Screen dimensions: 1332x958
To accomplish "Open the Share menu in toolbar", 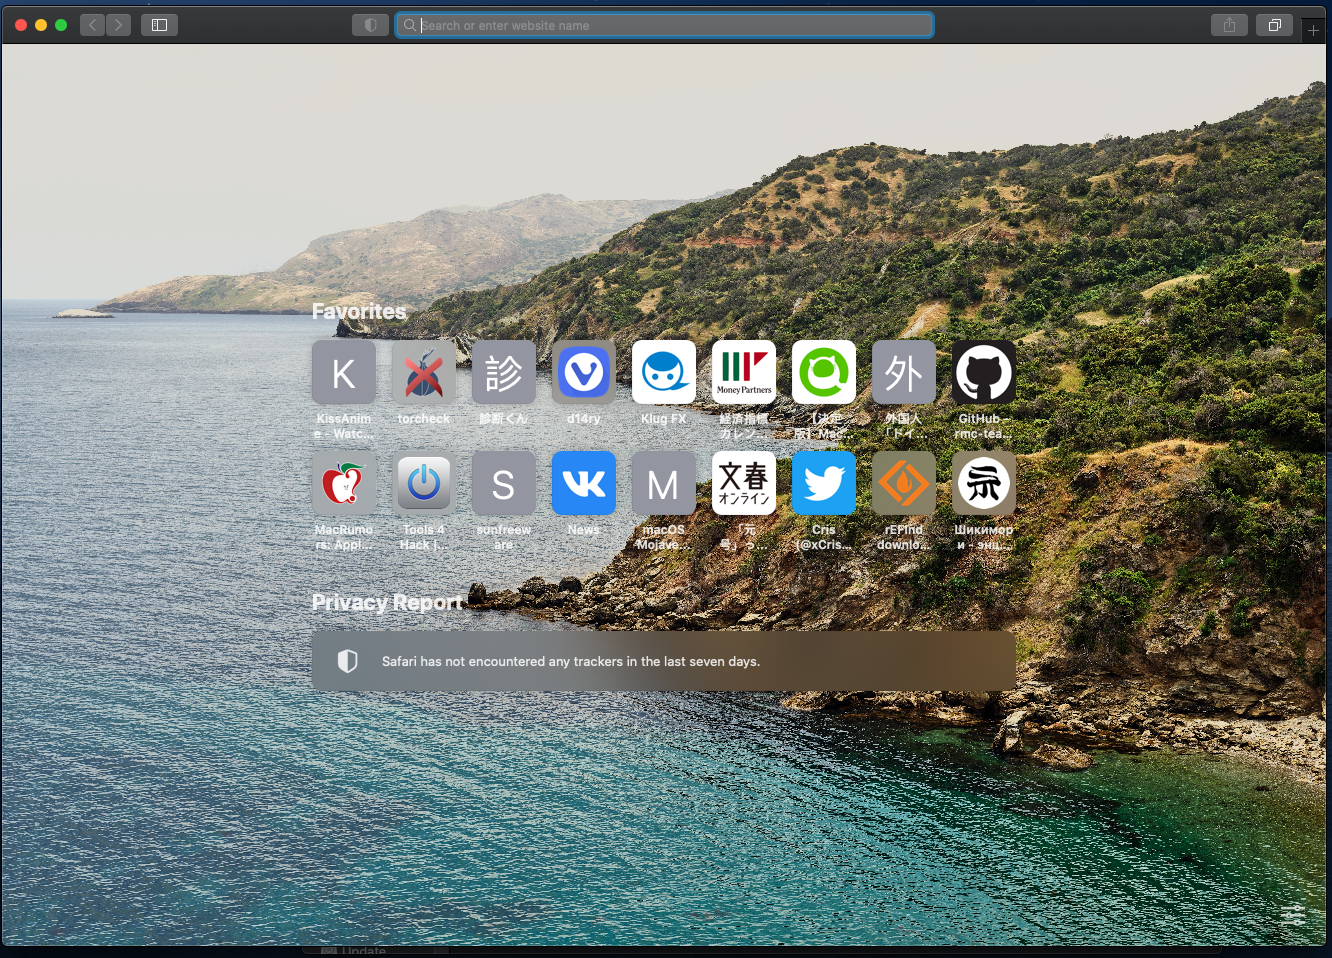I will pyautogui.click(x=1229, y=25).
